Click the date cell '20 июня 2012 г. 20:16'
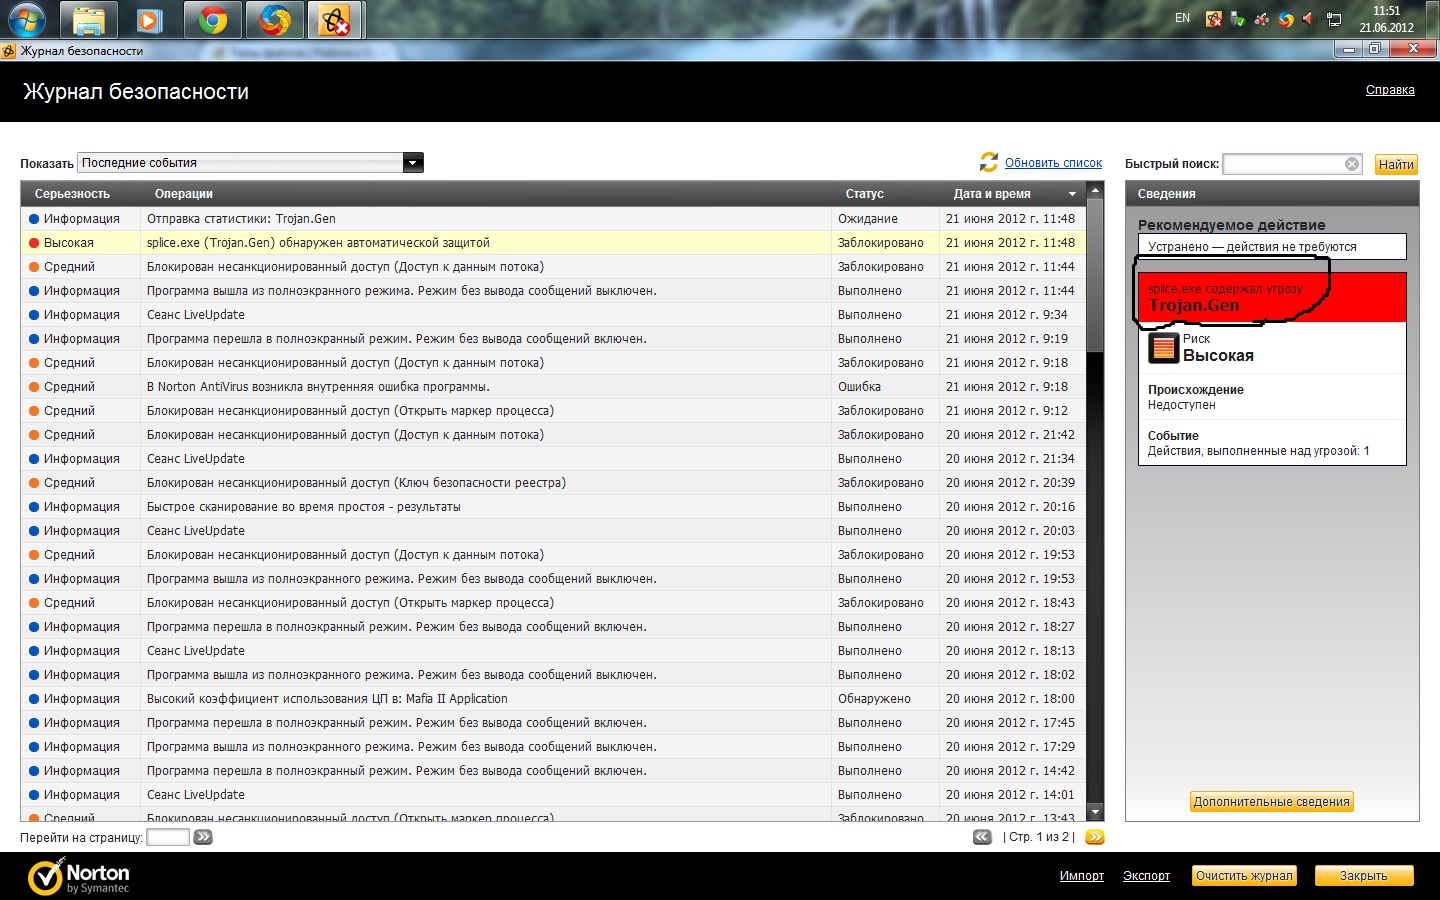This screenshot has height=900, width=1440. point(1010,507)
